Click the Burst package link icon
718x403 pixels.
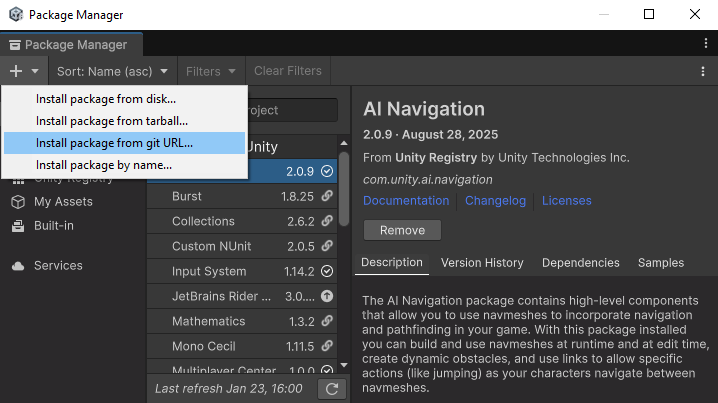tap(327, 196)
